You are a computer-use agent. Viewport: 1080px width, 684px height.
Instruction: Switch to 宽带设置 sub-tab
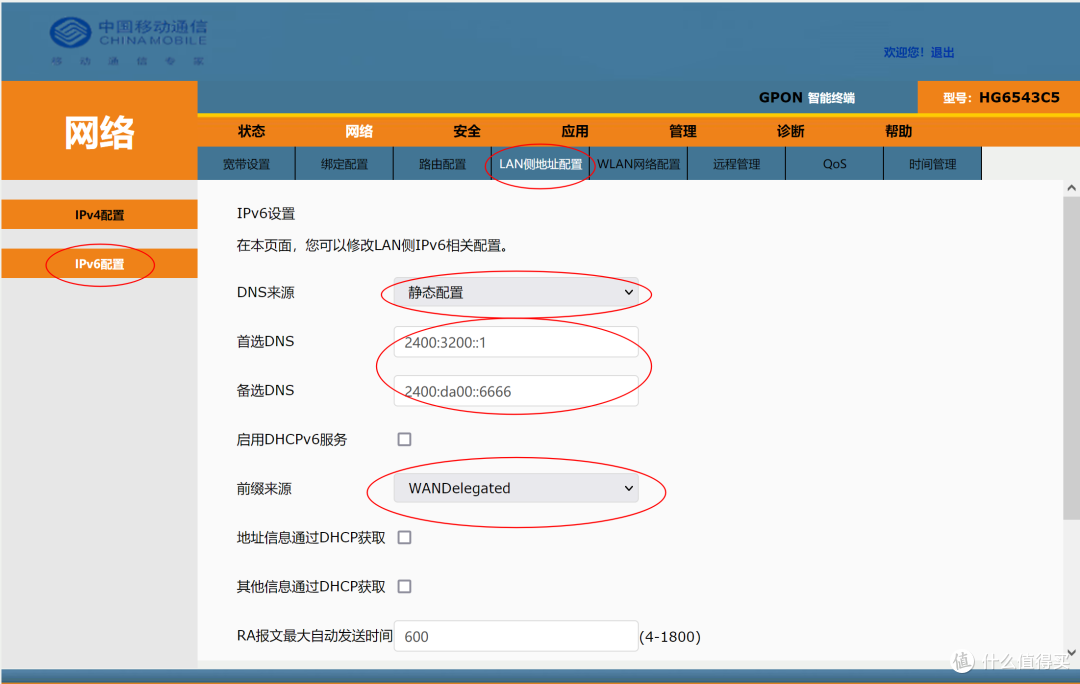tap(246, 163)
